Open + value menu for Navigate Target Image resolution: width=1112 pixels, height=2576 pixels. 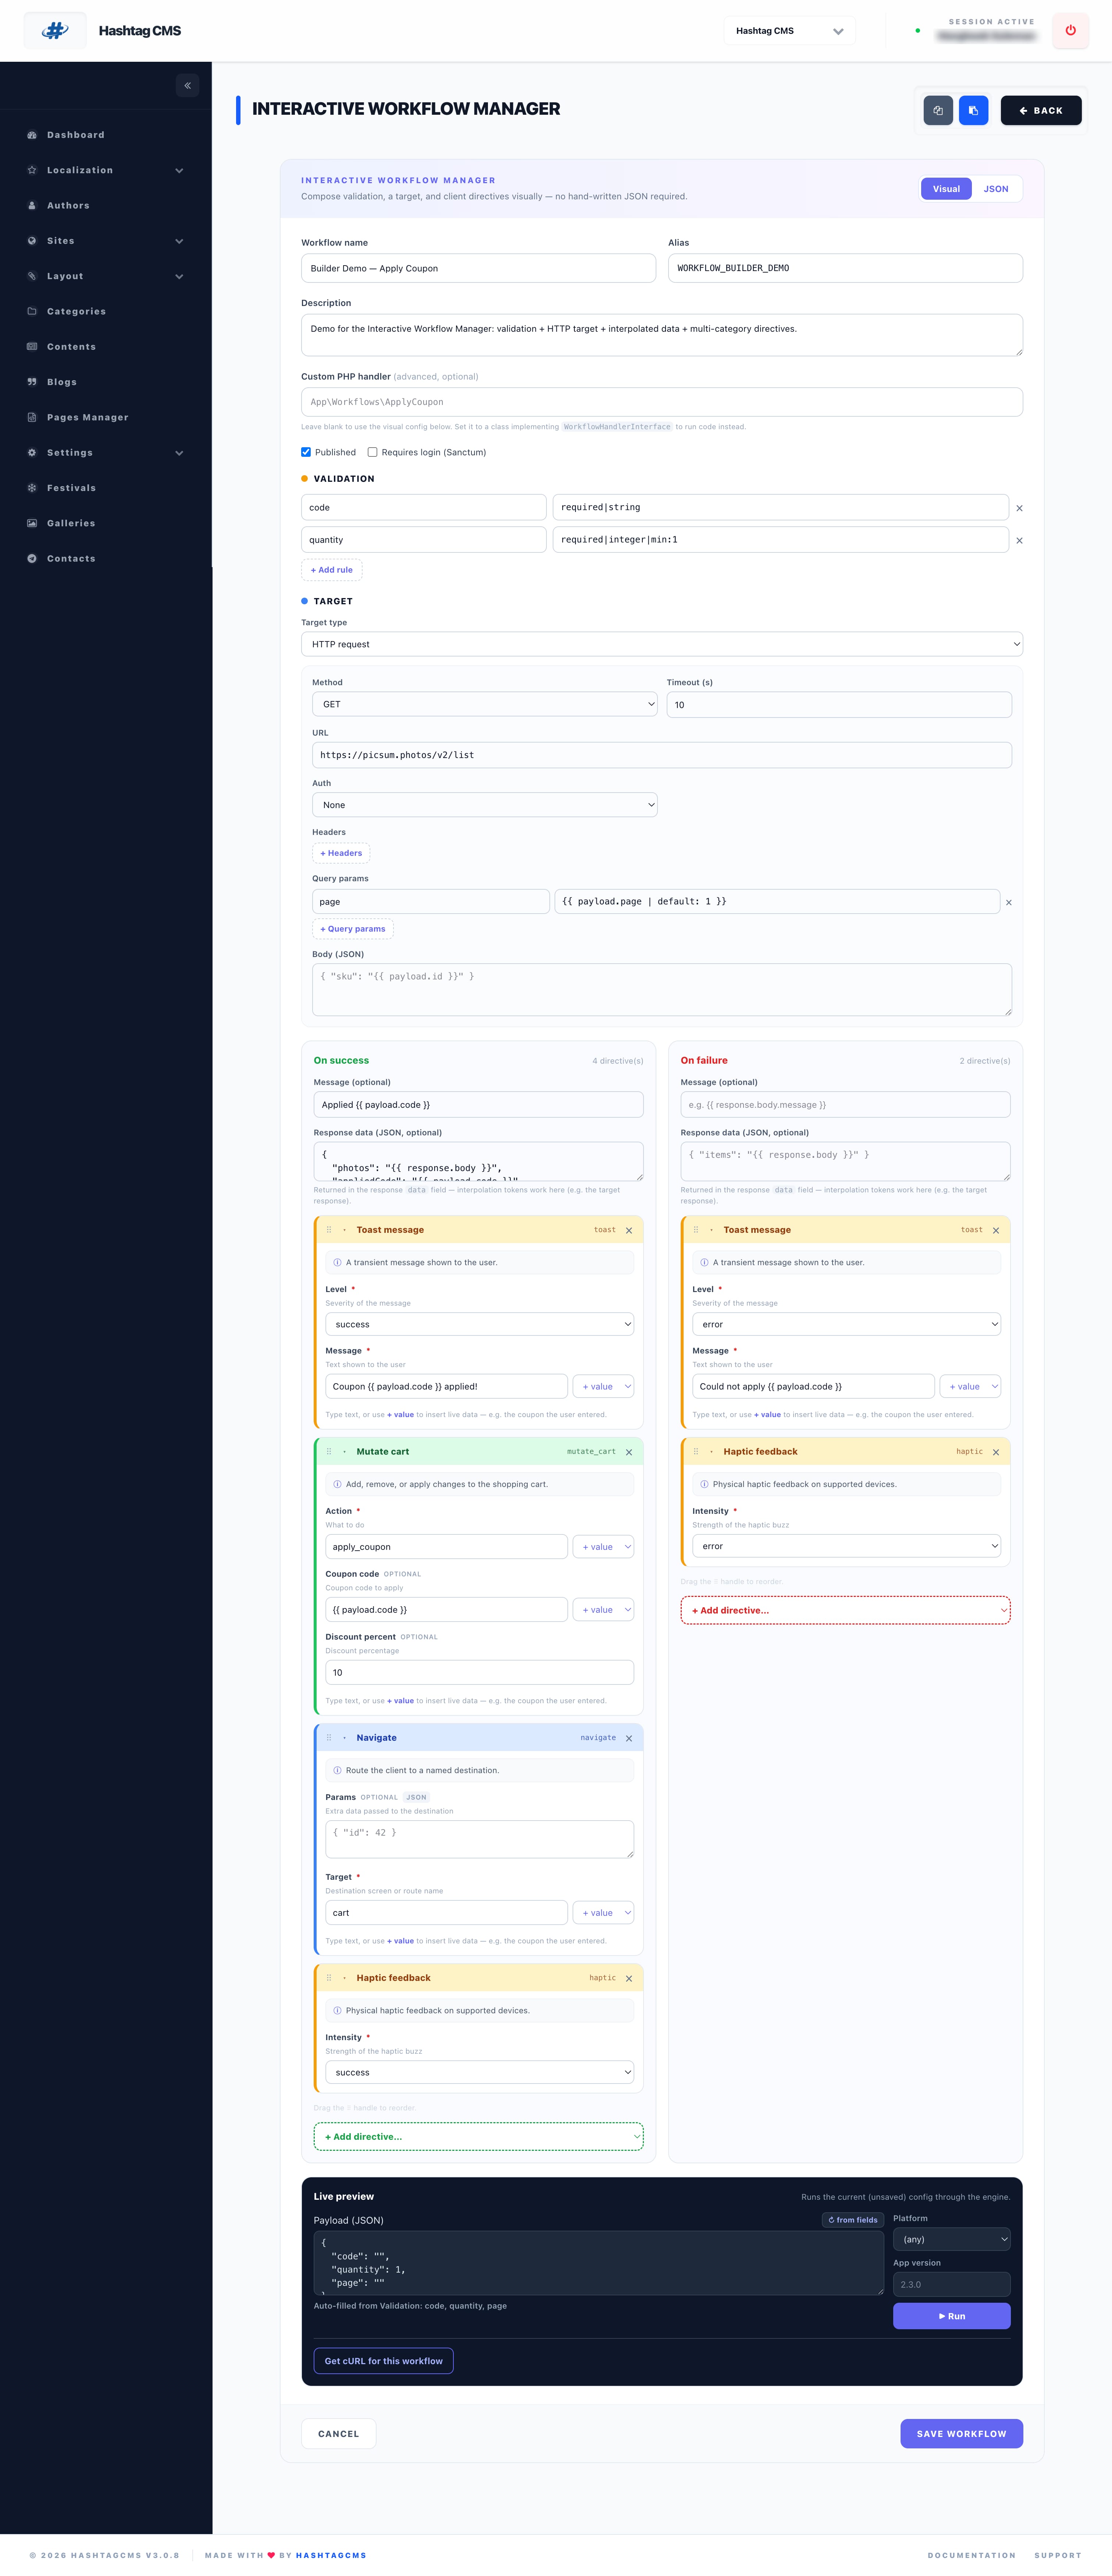[603, 1913]
